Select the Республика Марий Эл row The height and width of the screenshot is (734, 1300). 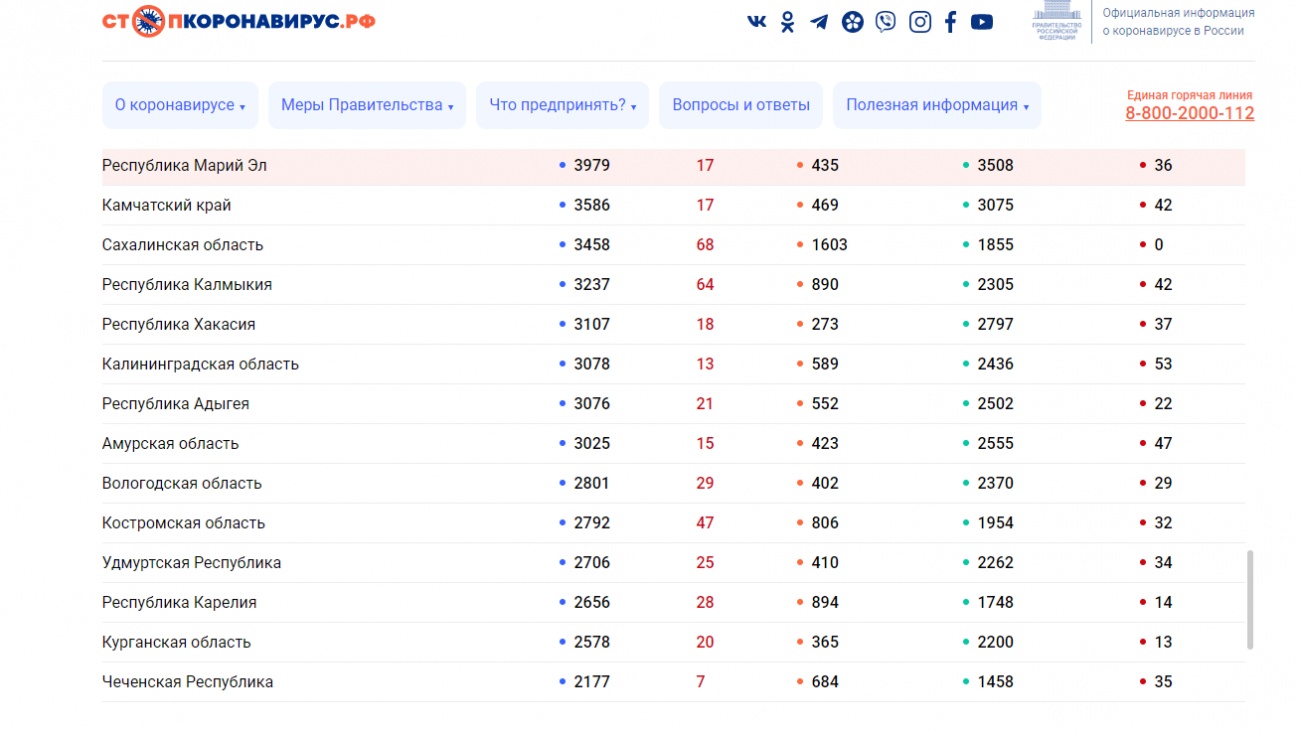point(184,165)
